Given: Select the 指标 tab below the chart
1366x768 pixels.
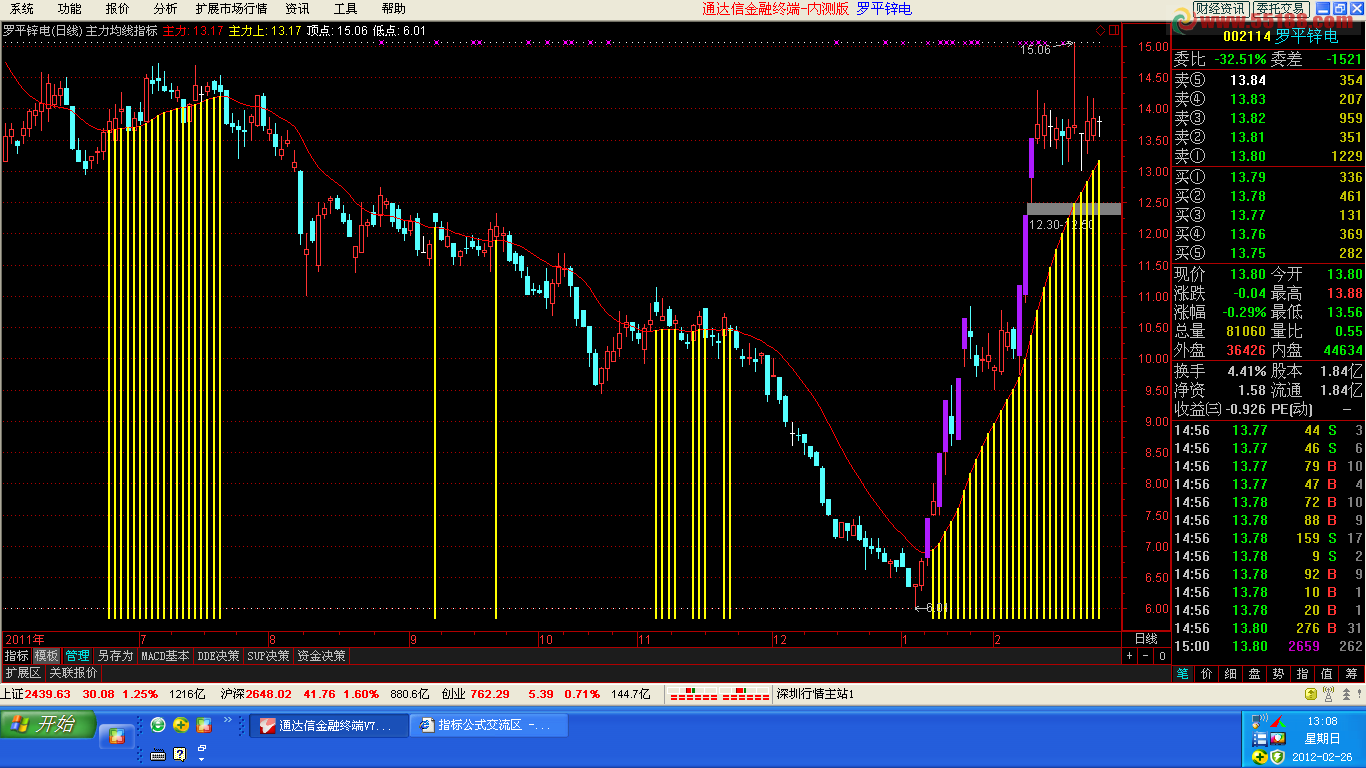Looking at the screenshot, I should pyautogui.click(x=17, y=656).
